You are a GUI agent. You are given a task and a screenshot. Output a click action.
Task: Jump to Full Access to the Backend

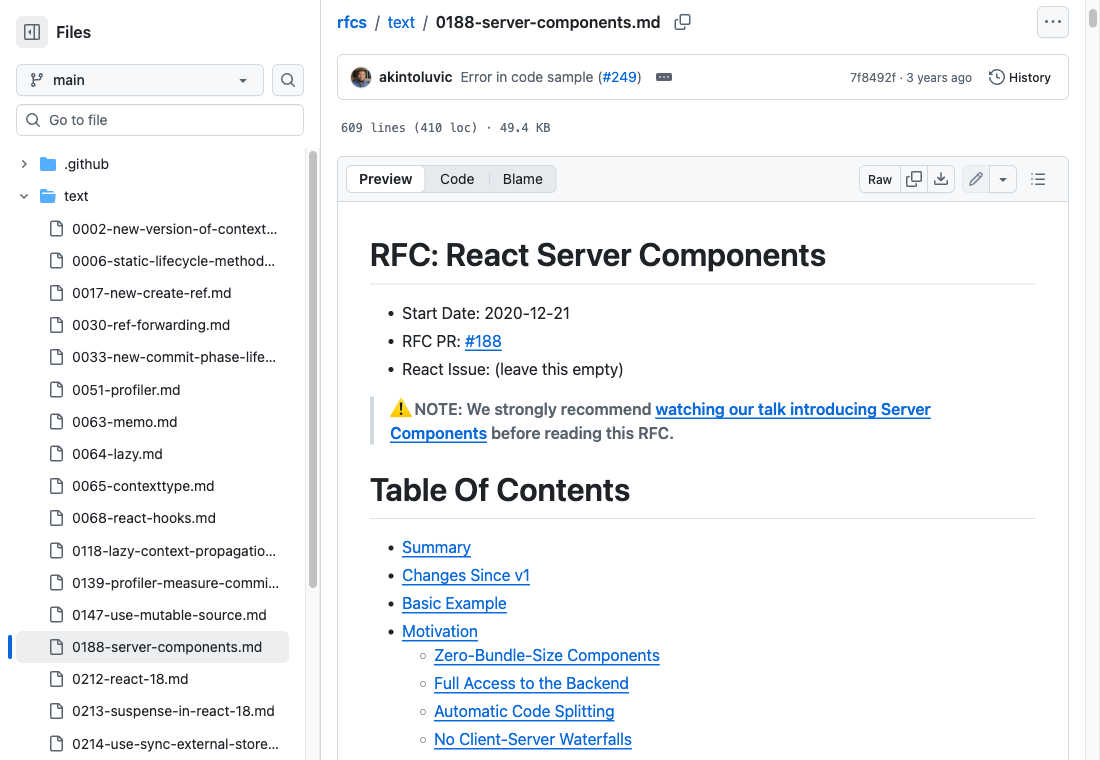(x=531, y=684)
